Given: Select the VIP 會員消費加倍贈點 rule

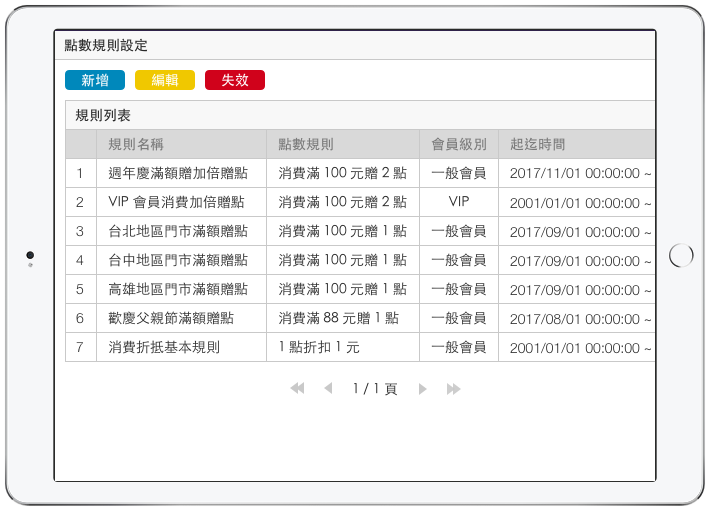Looking at the screenshot, I should tap(176, 203).
